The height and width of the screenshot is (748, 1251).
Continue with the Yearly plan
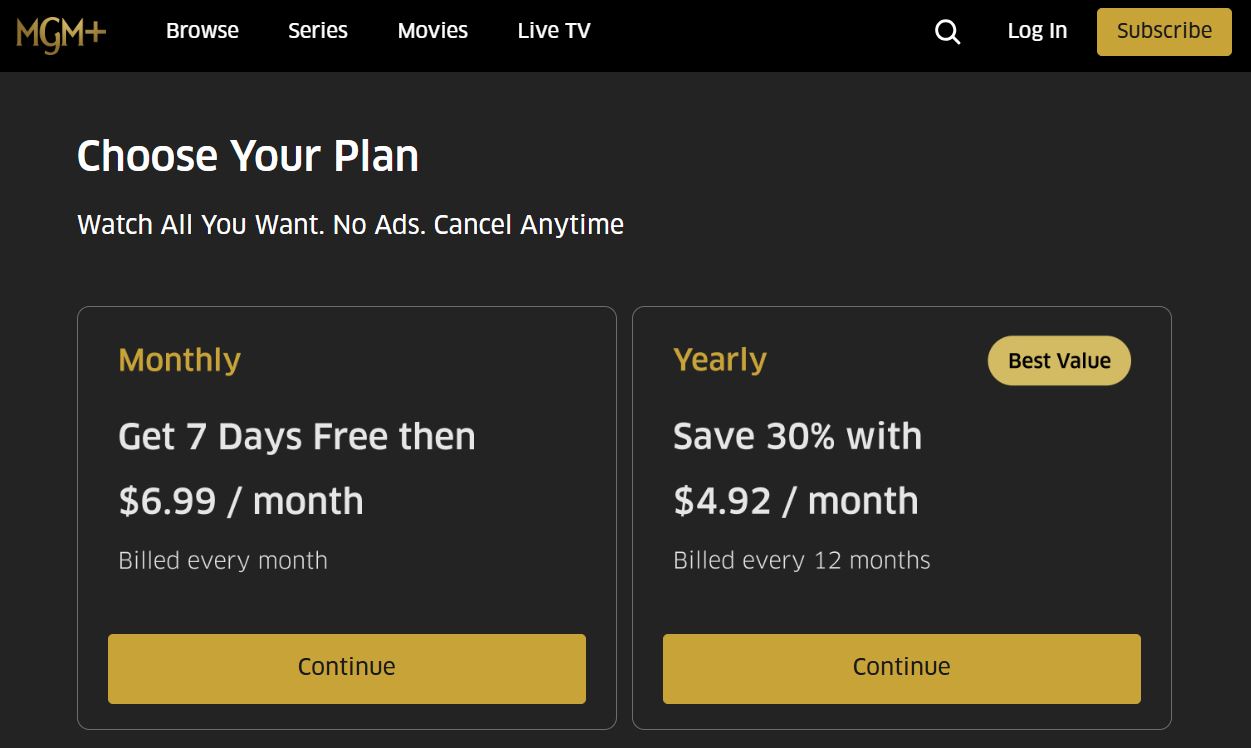[x=901, y=667]
